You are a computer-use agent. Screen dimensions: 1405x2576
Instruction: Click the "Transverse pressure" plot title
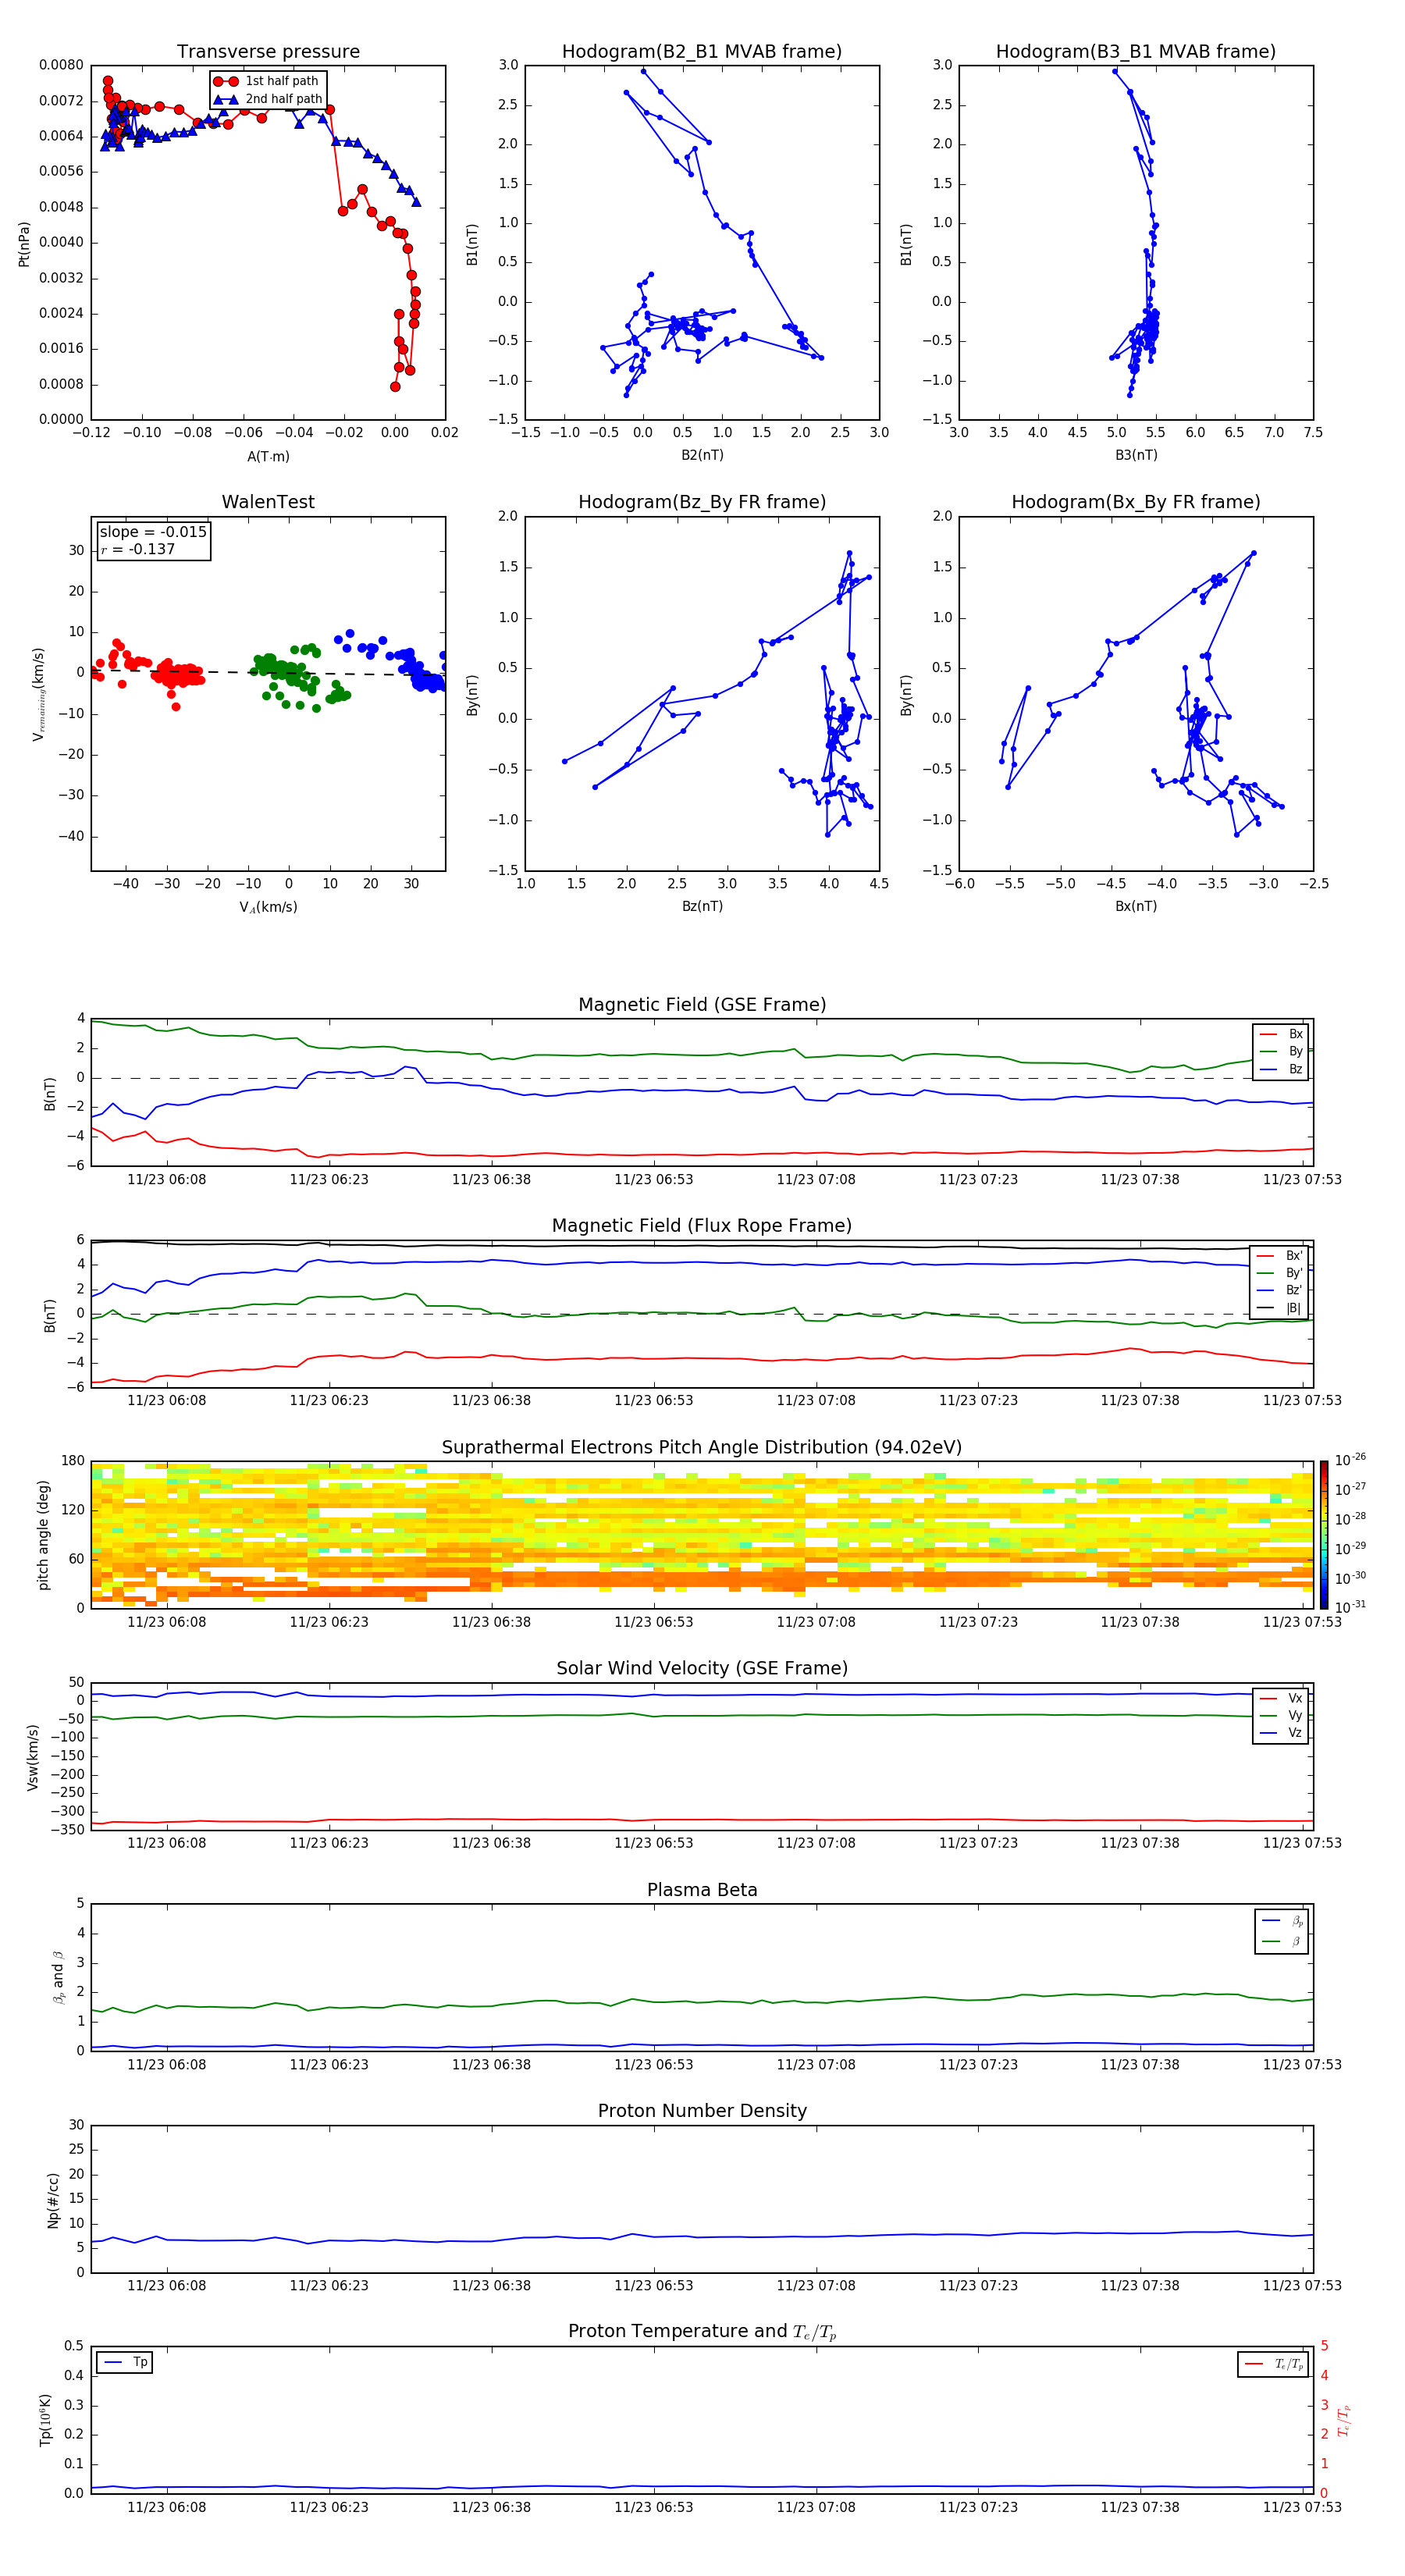click(x=268, y=51)
